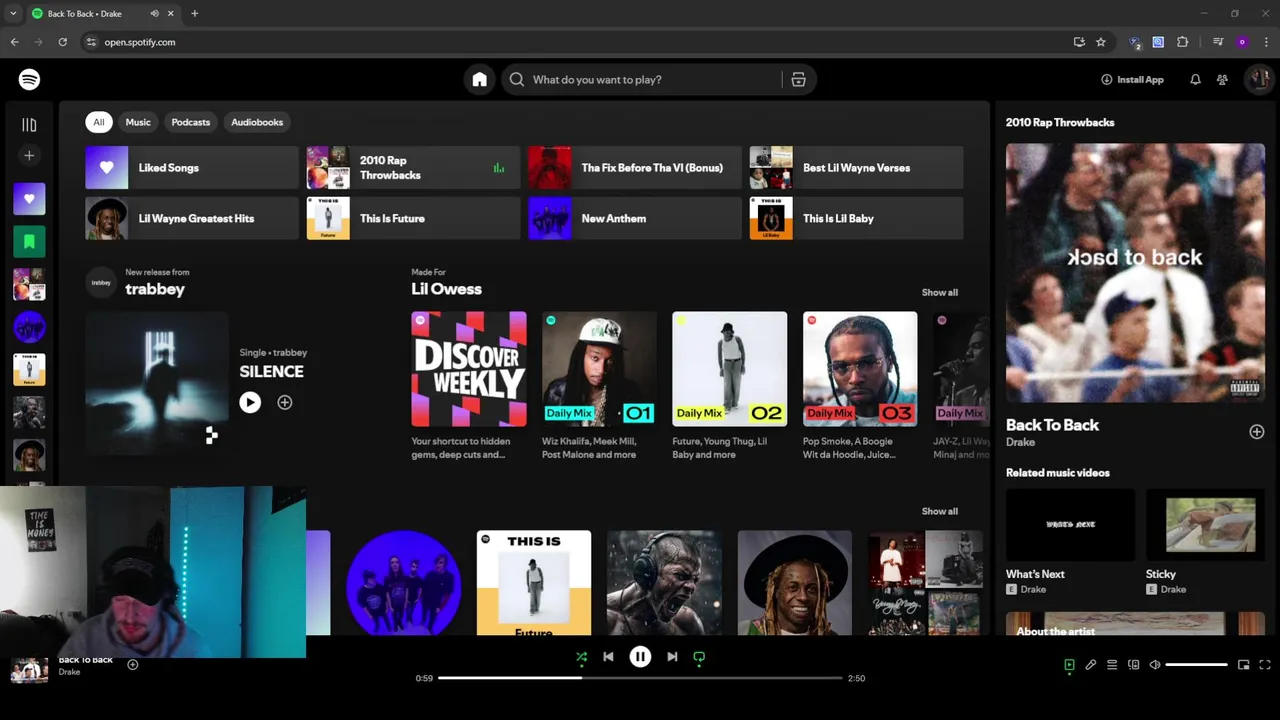
Task: Enter full screen player mode
Action: click(x=1265, y=665)
